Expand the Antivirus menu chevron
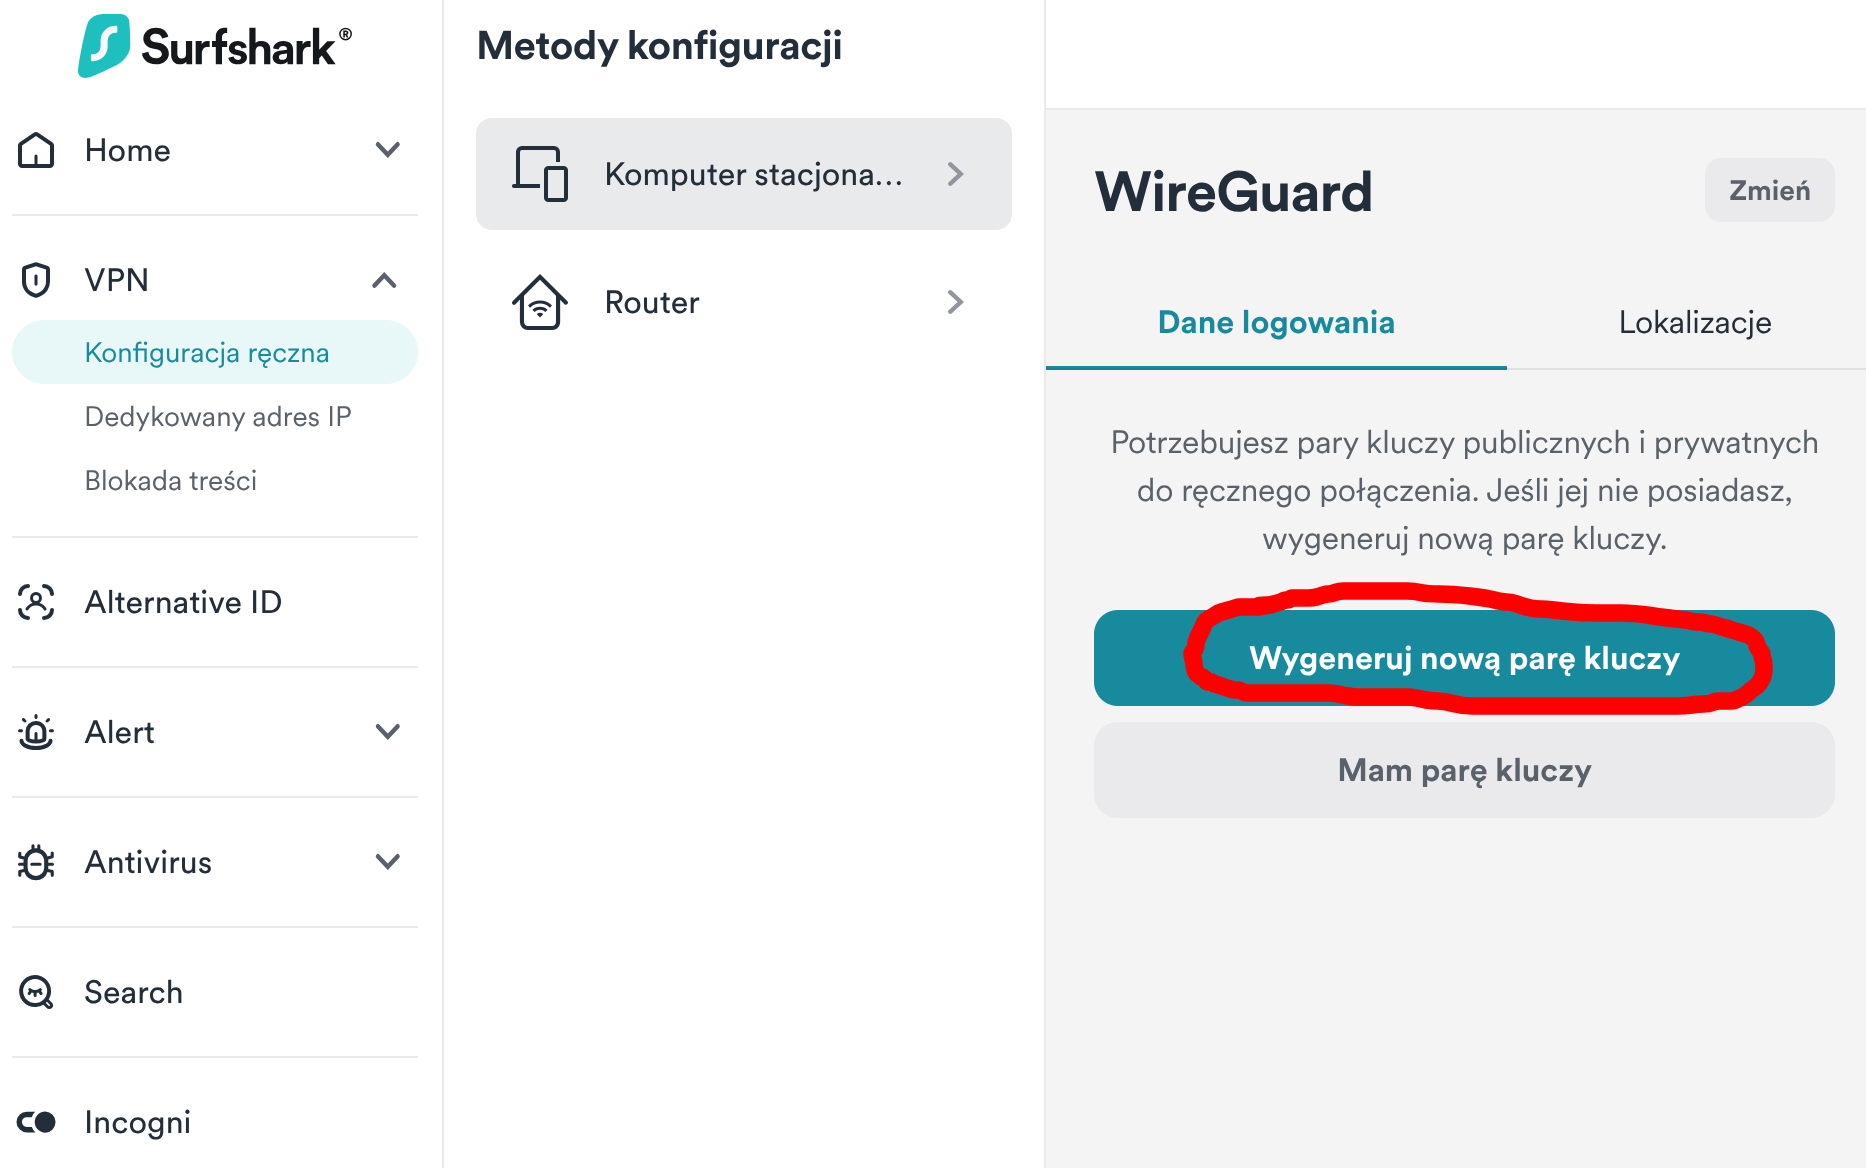The image size is (1866, 1168). [x=387, y=862]
